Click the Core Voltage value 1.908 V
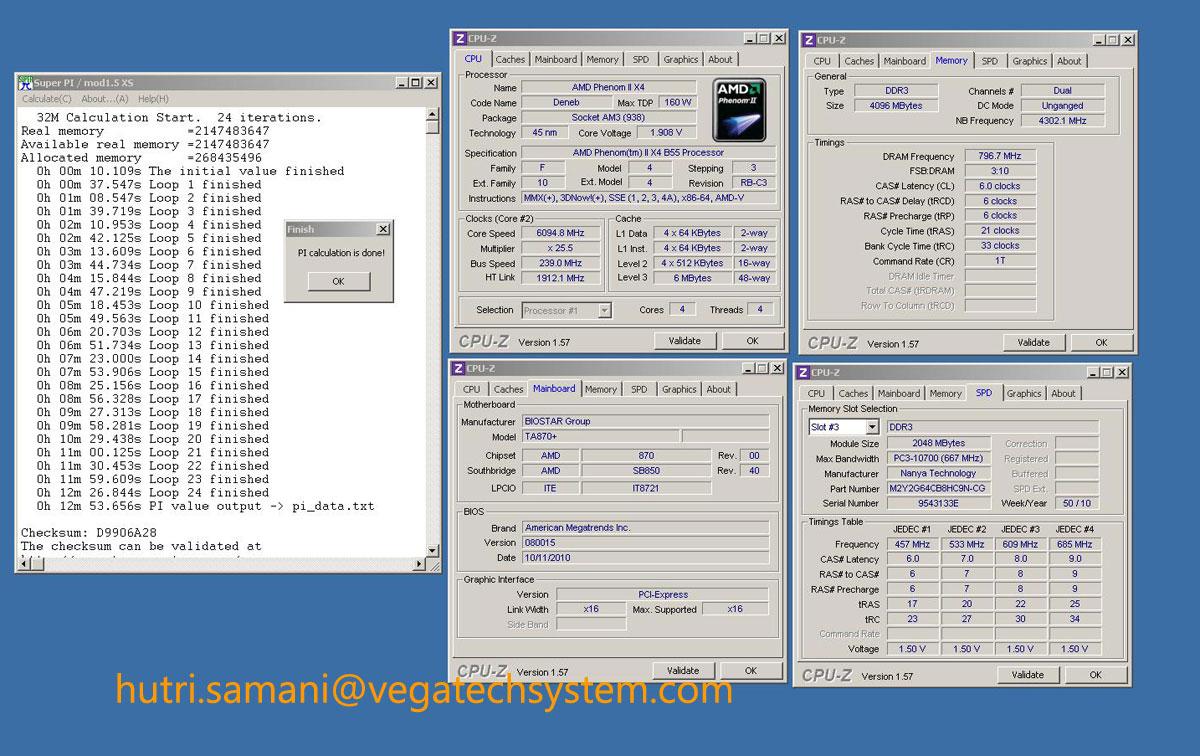 (665, 133)
